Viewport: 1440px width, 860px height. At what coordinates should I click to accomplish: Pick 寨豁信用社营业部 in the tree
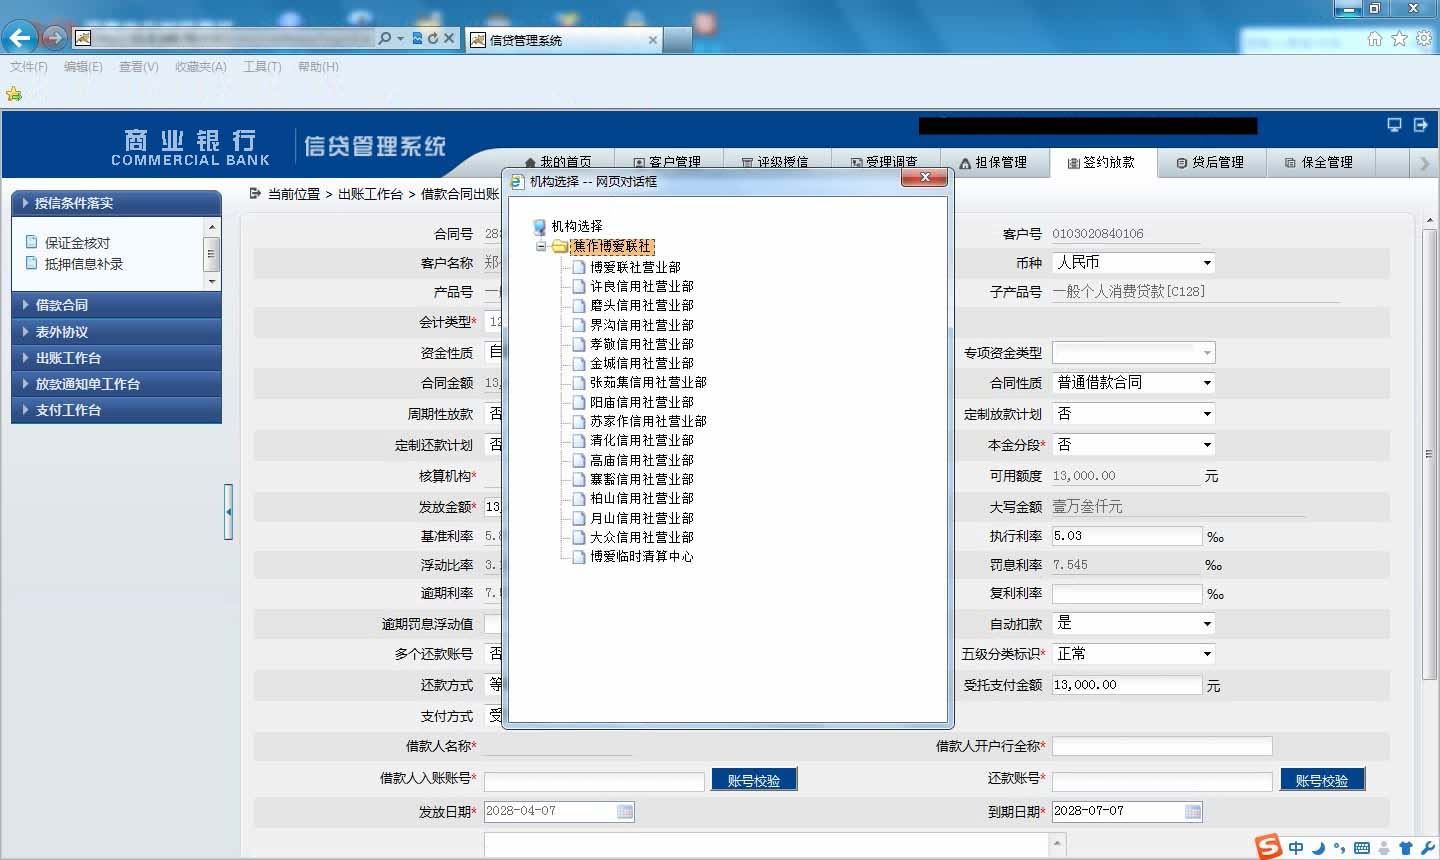point(641,479)
